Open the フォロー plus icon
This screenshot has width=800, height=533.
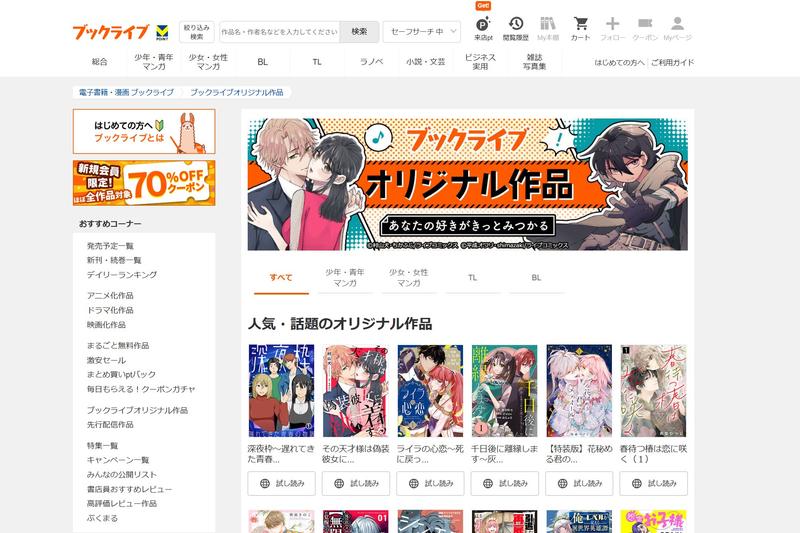pos(613,29)
